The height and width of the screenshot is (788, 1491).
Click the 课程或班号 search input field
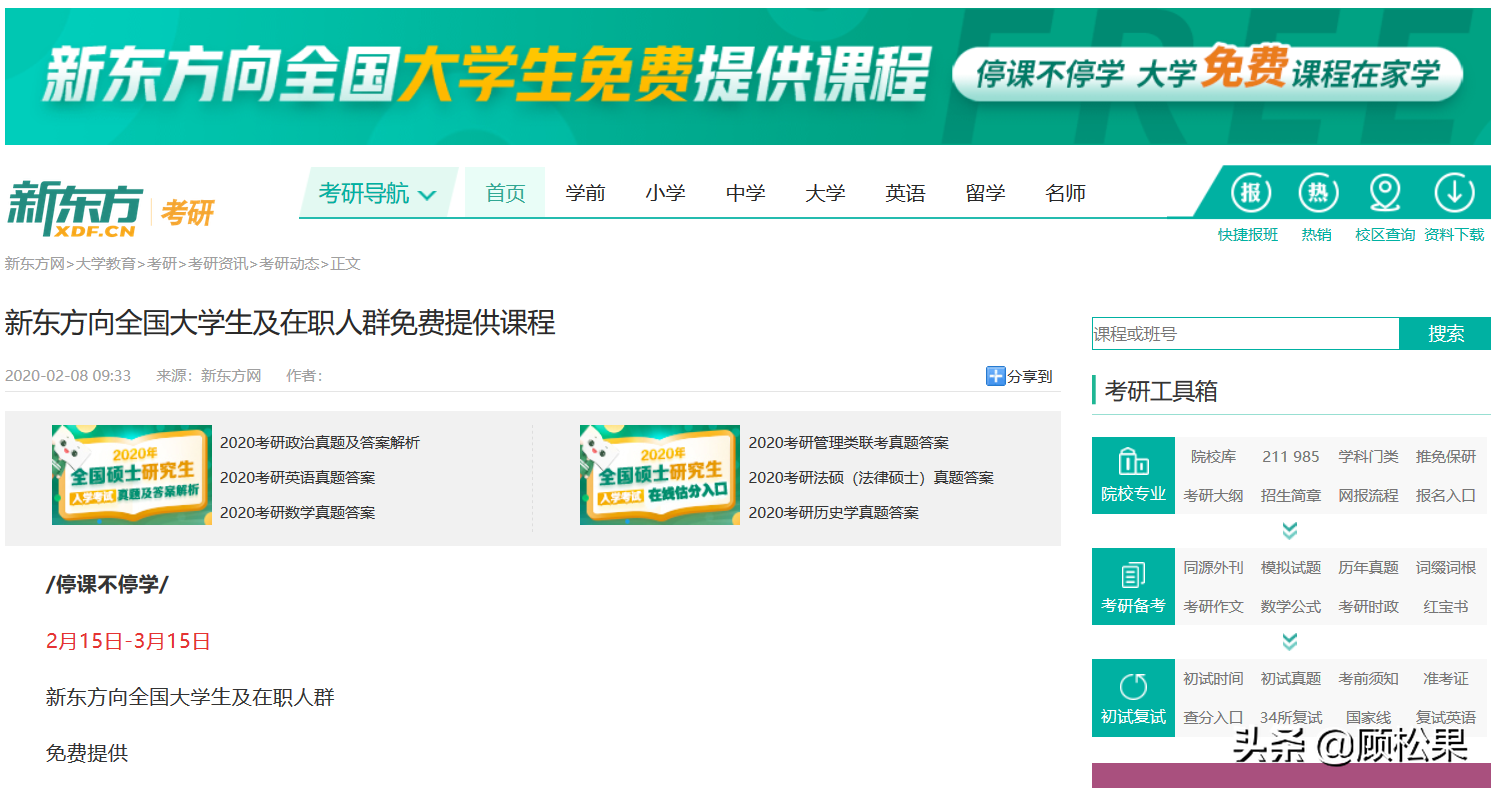pyautogui.click(x=1245, y=333)
